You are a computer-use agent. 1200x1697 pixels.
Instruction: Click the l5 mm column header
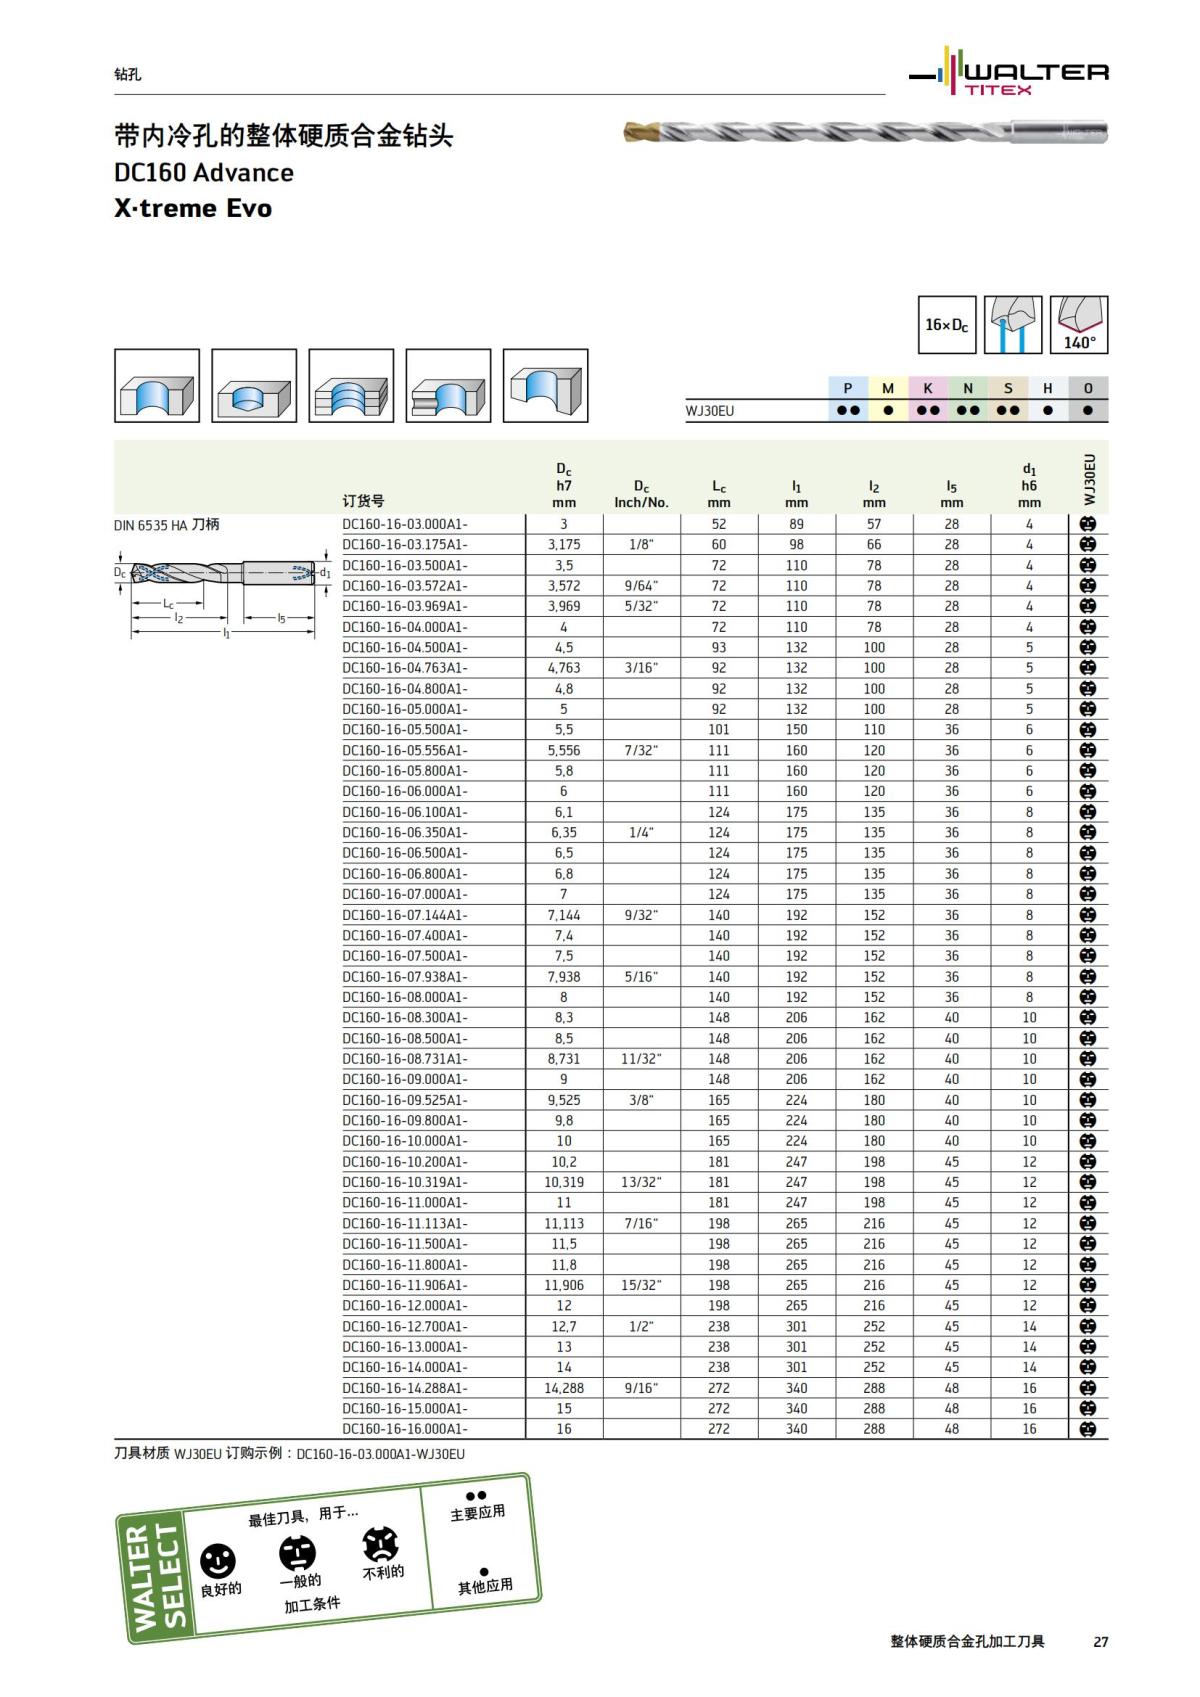click(x=952, y=494)
